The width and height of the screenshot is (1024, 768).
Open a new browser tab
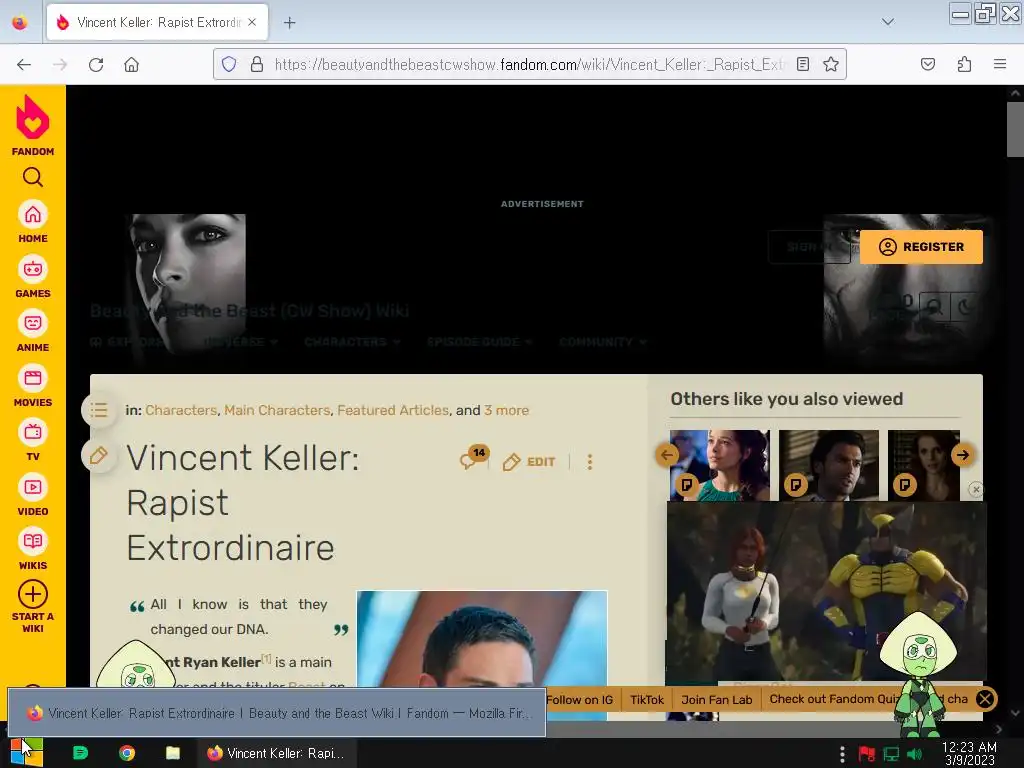(x=289, y=23)
